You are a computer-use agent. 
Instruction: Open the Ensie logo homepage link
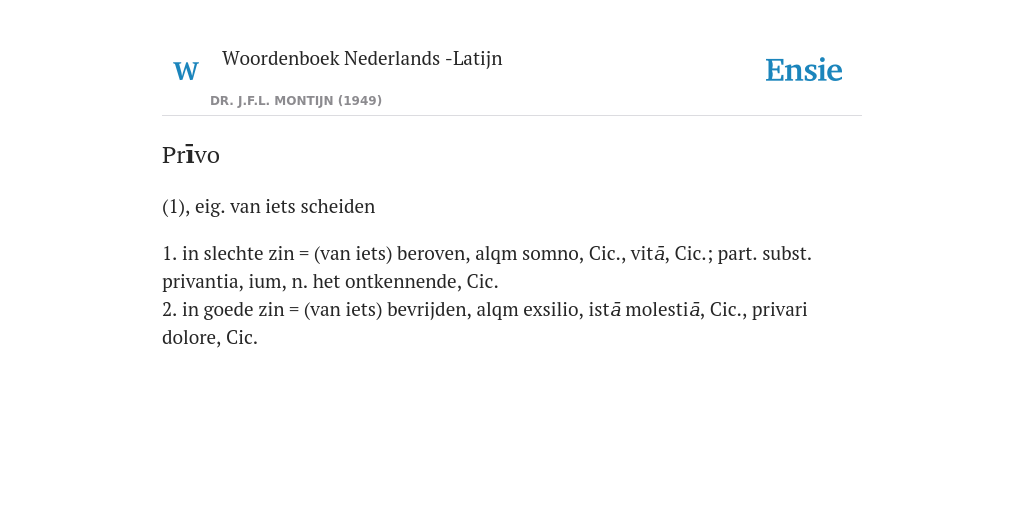[x=804, y=71]
